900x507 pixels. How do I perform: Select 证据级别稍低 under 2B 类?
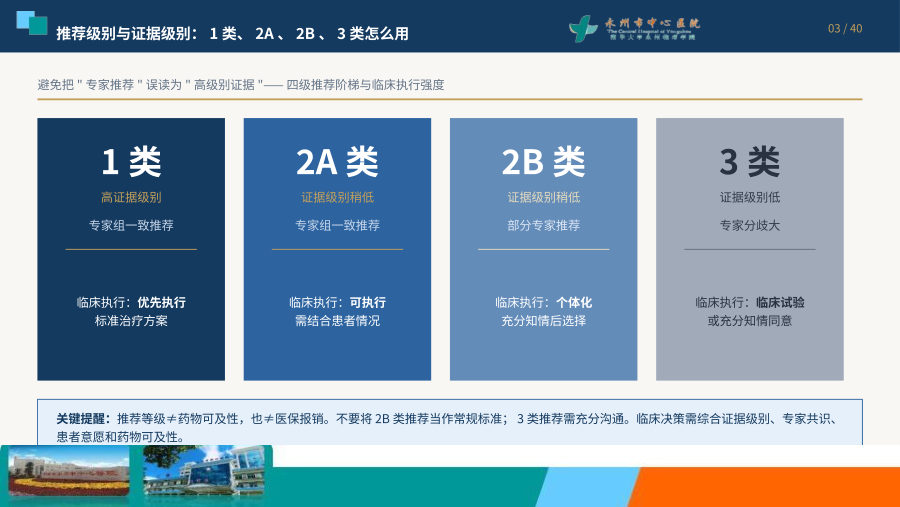pos(544,198)
